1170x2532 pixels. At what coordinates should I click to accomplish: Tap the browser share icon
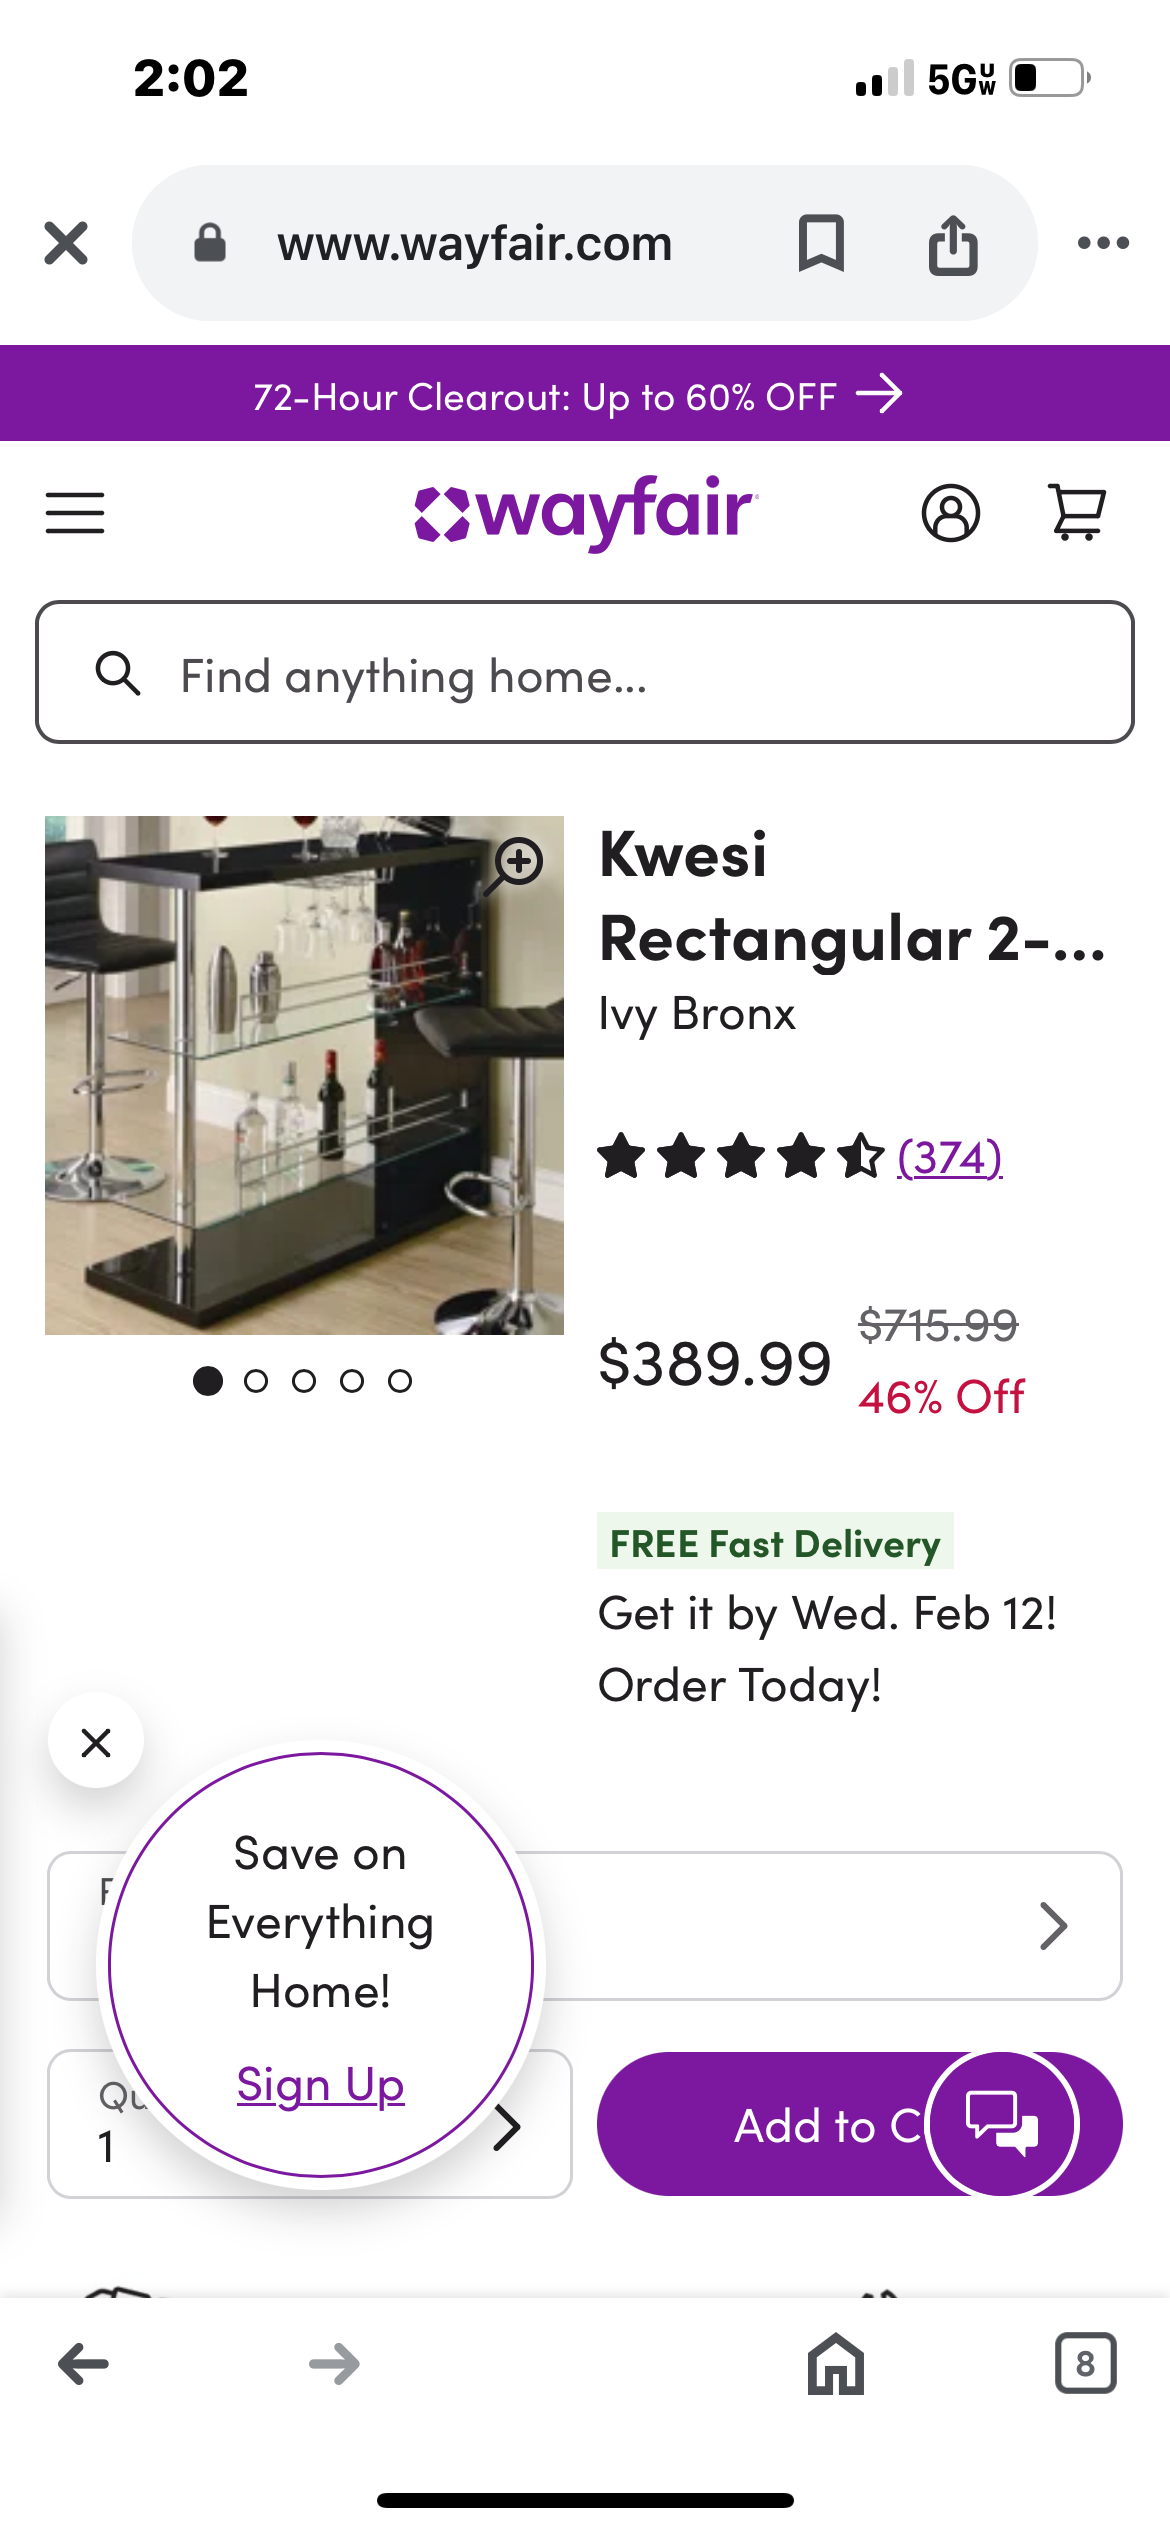pos(953,243)
